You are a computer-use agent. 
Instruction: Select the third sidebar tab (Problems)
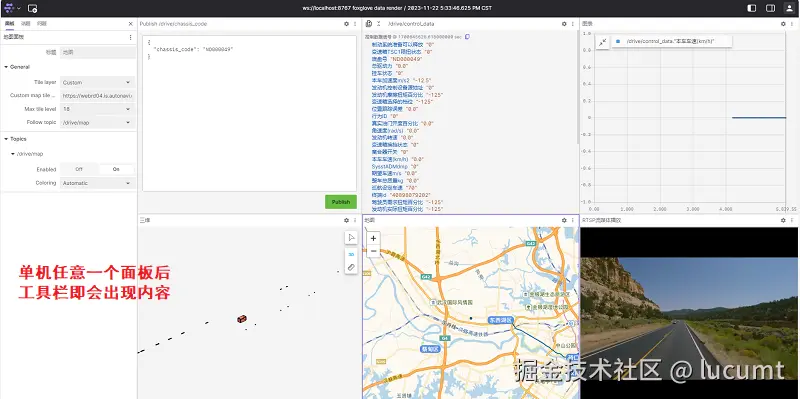(x=42, y=23)
